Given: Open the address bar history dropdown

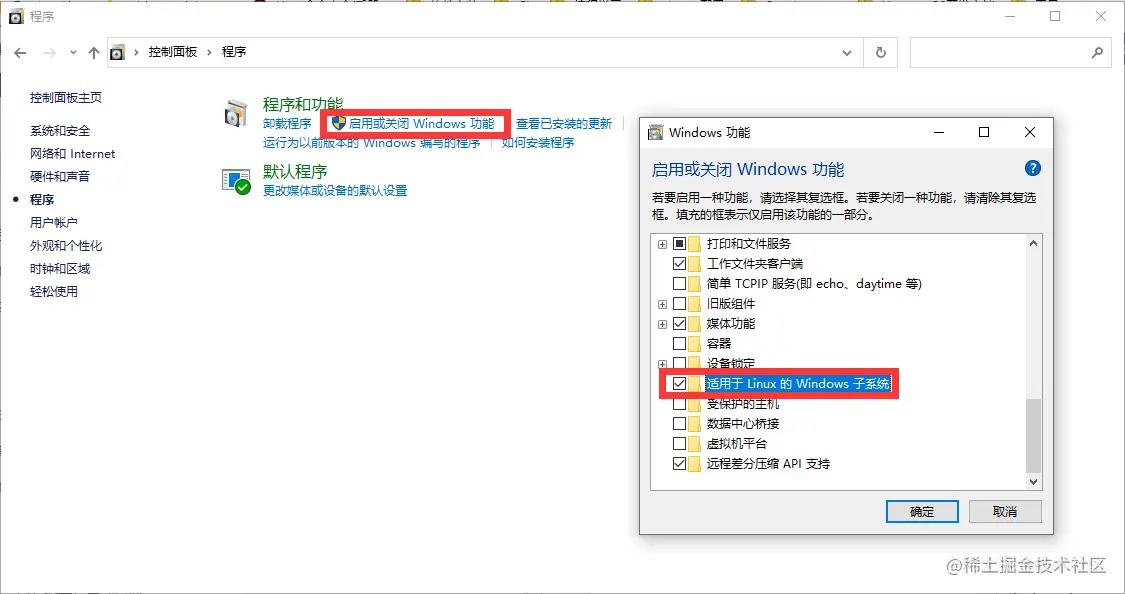Looking at the screenshot, I should (x=847, y=52).
